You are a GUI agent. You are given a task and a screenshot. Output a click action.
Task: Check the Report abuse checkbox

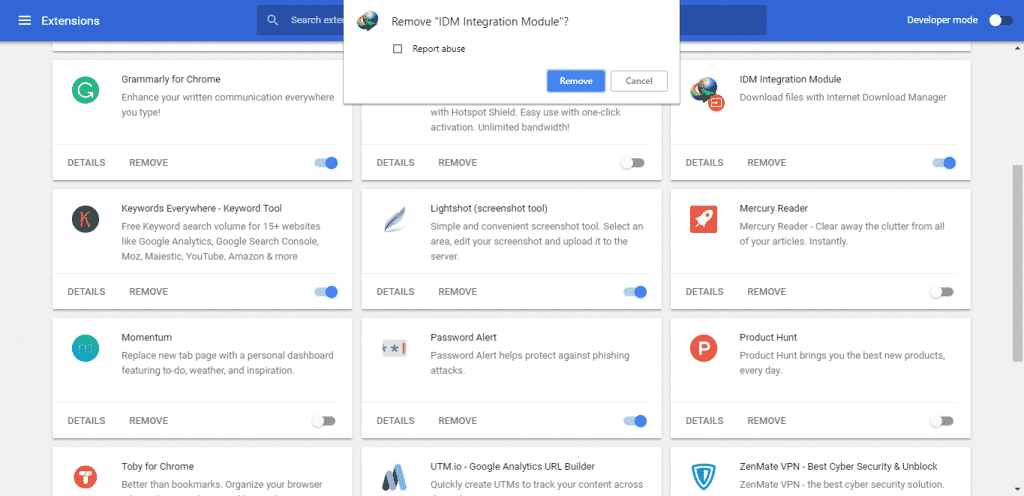(398, 49)
